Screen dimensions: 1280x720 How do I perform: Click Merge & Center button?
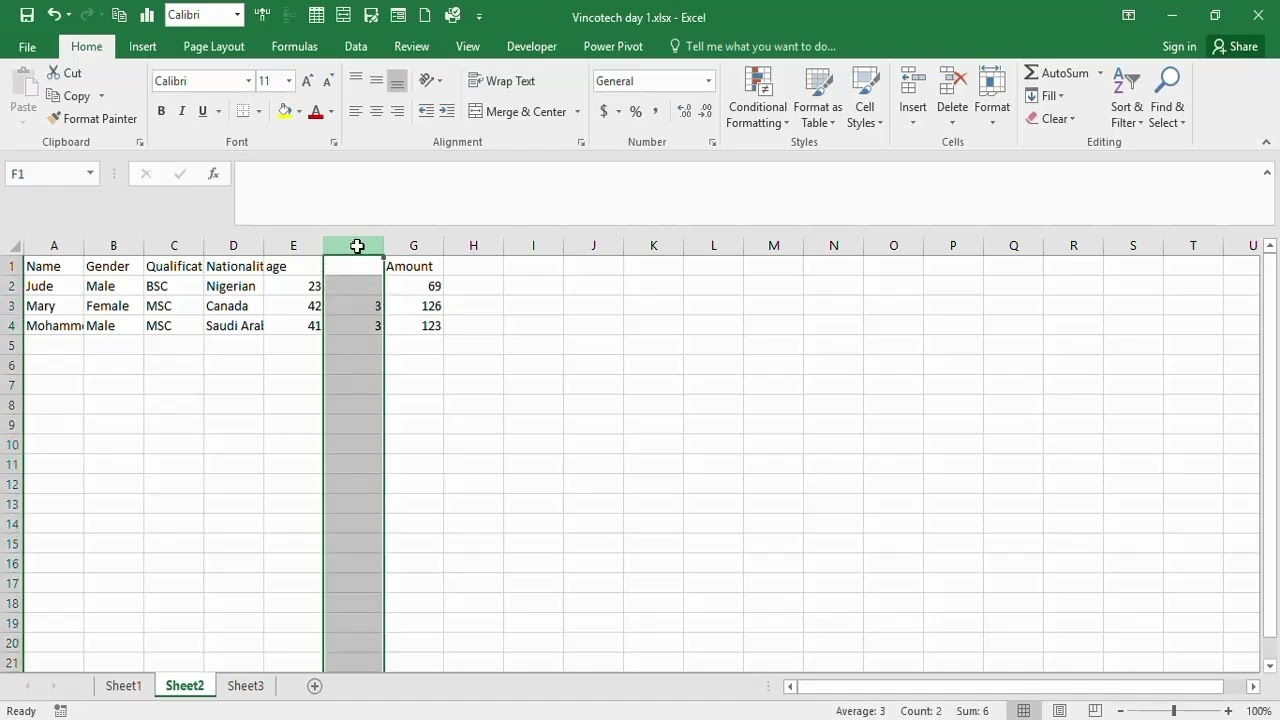click(518, 111)
